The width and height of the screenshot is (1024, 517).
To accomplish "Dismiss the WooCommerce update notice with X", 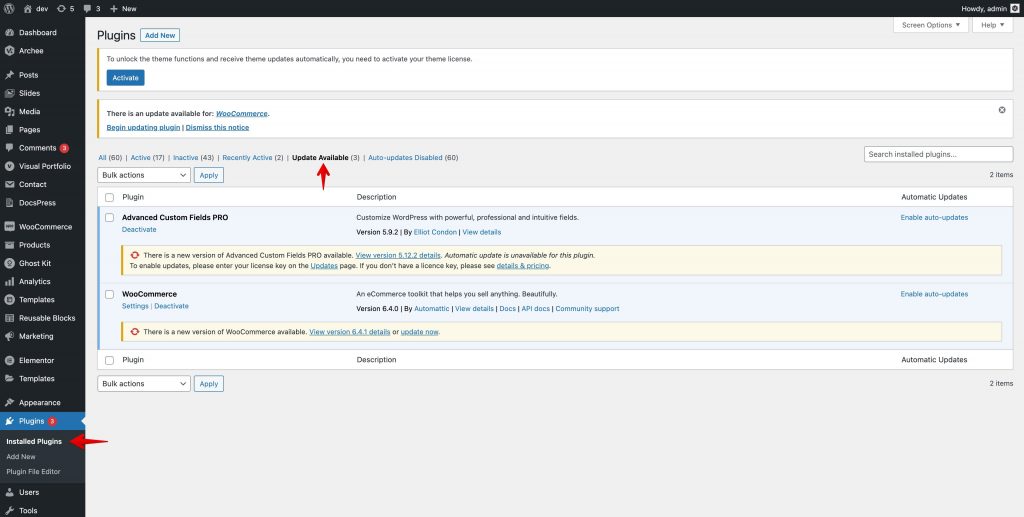I will 1002,110.
